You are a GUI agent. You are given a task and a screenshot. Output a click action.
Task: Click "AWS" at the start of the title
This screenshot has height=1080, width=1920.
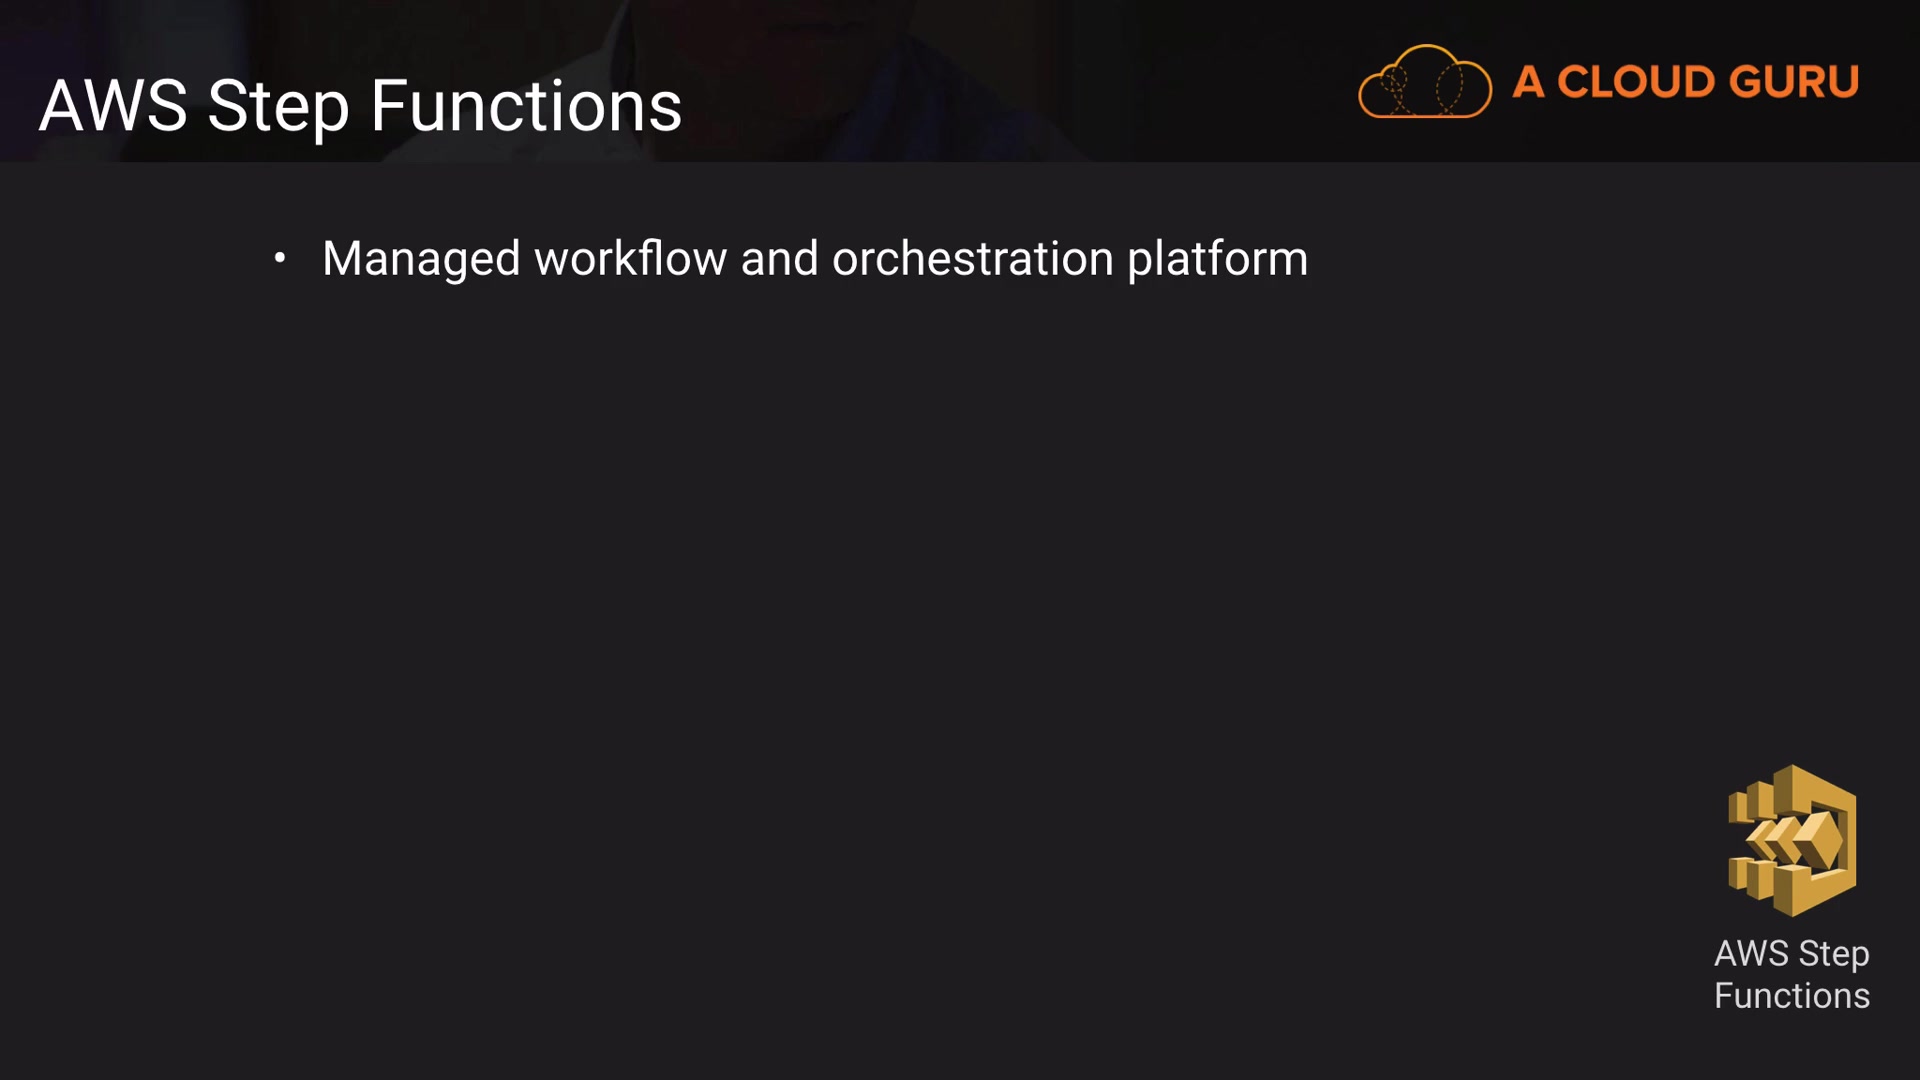(x=113, y=106)
